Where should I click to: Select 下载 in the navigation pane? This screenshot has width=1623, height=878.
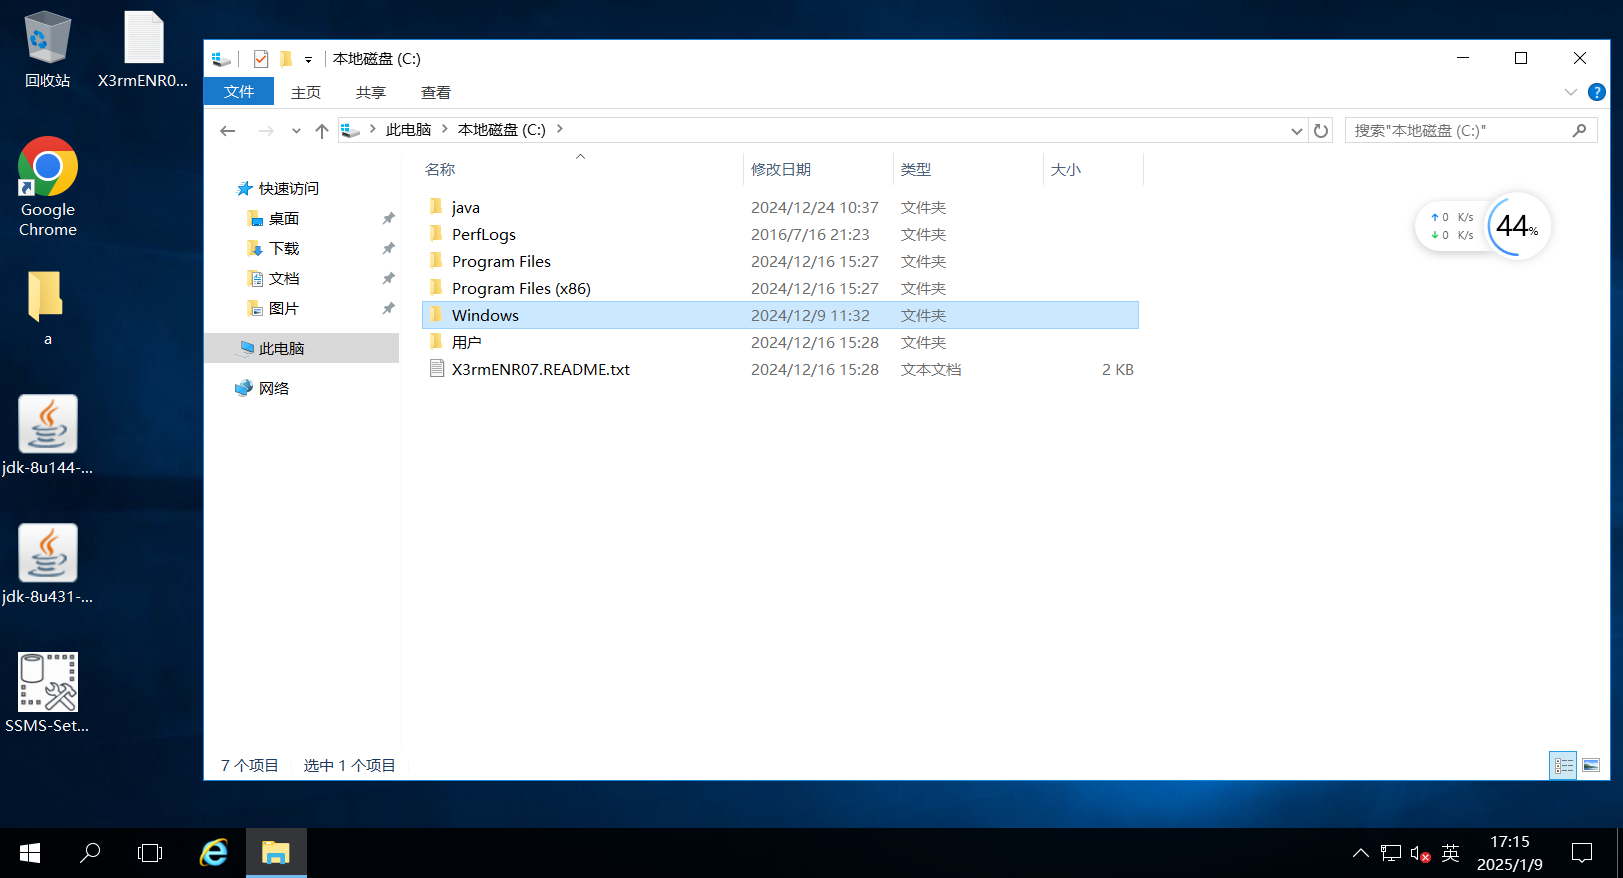[283, 249]
